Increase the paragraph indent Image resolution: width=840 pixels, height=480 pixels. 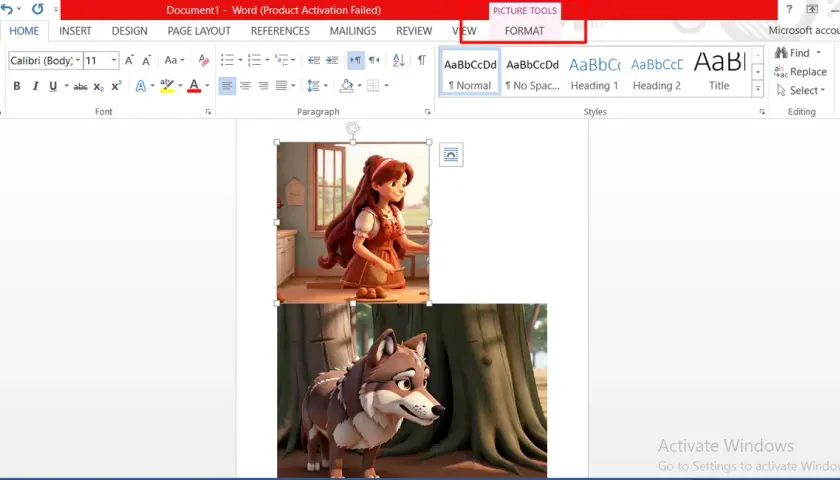pyautogui.click(x=332, y=60)
